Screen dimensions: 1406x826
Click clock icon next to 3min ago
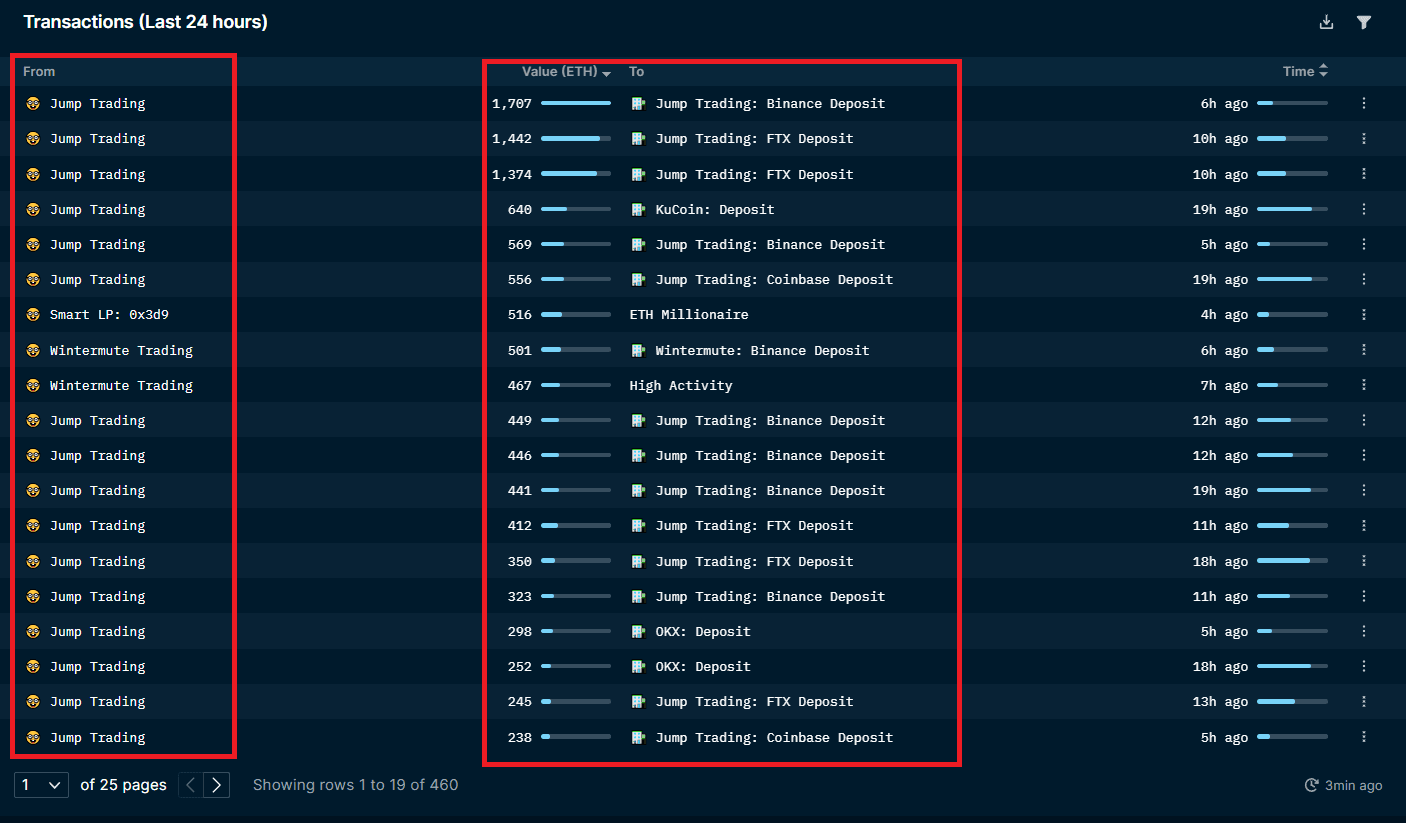(x=1312, y=785)
